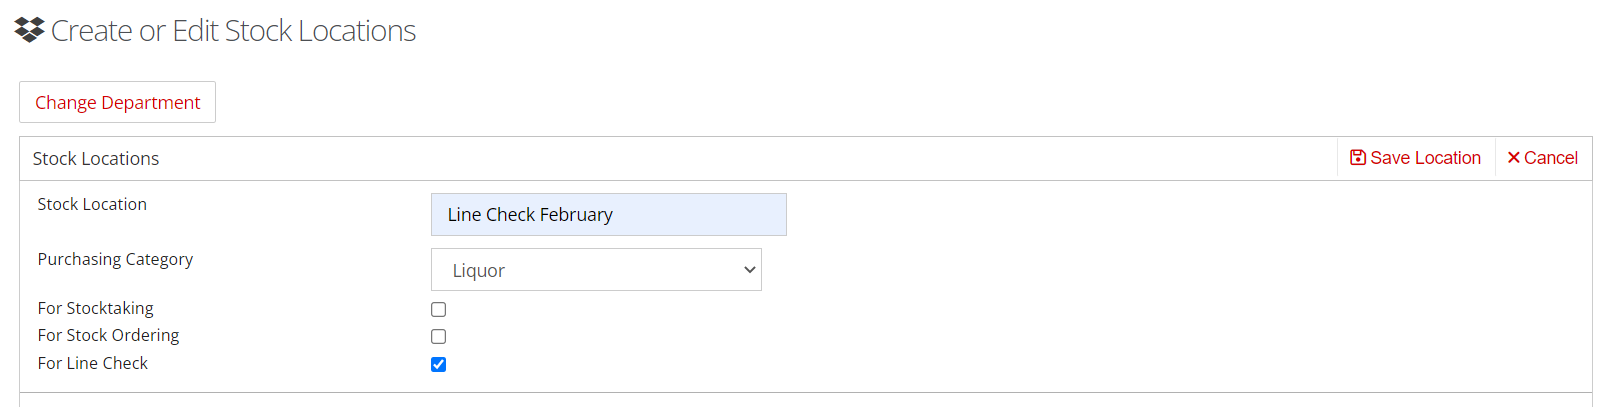Click the red X cancel icon
The image size is (1608, 407).
[1513, 157]
